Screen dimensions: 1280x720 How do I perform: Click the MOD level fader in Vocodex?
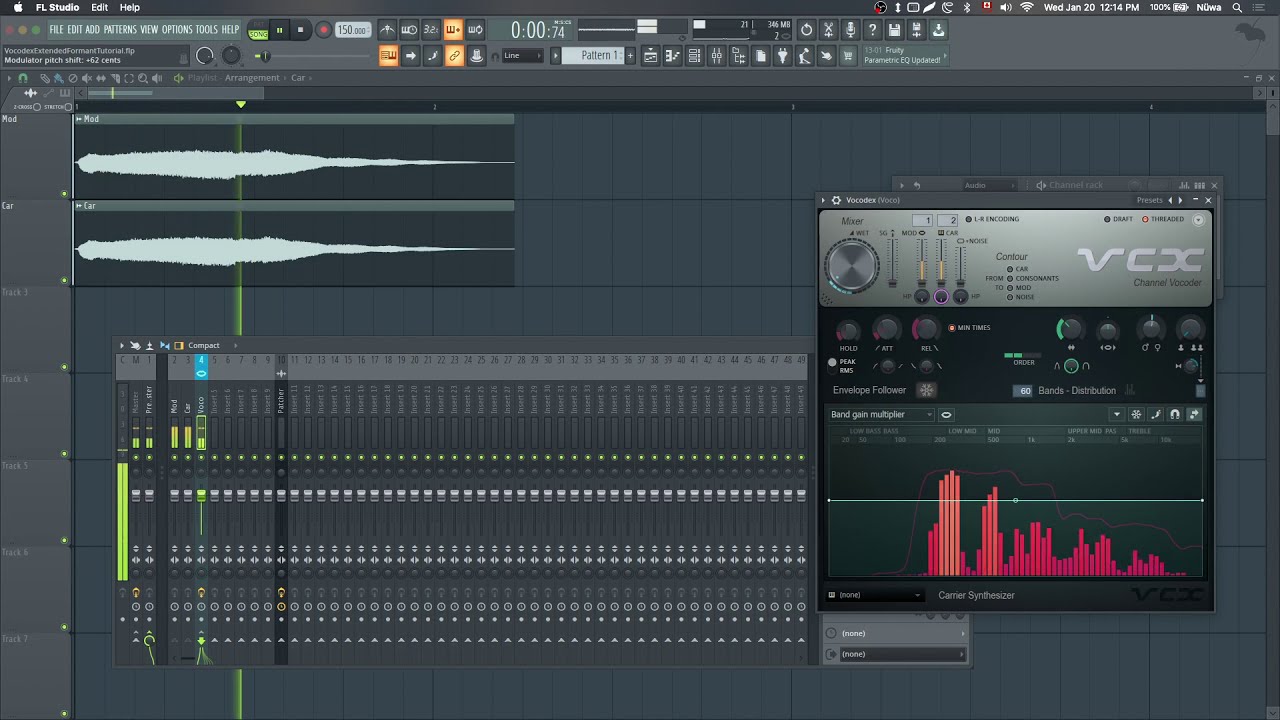tap(922, 265)
